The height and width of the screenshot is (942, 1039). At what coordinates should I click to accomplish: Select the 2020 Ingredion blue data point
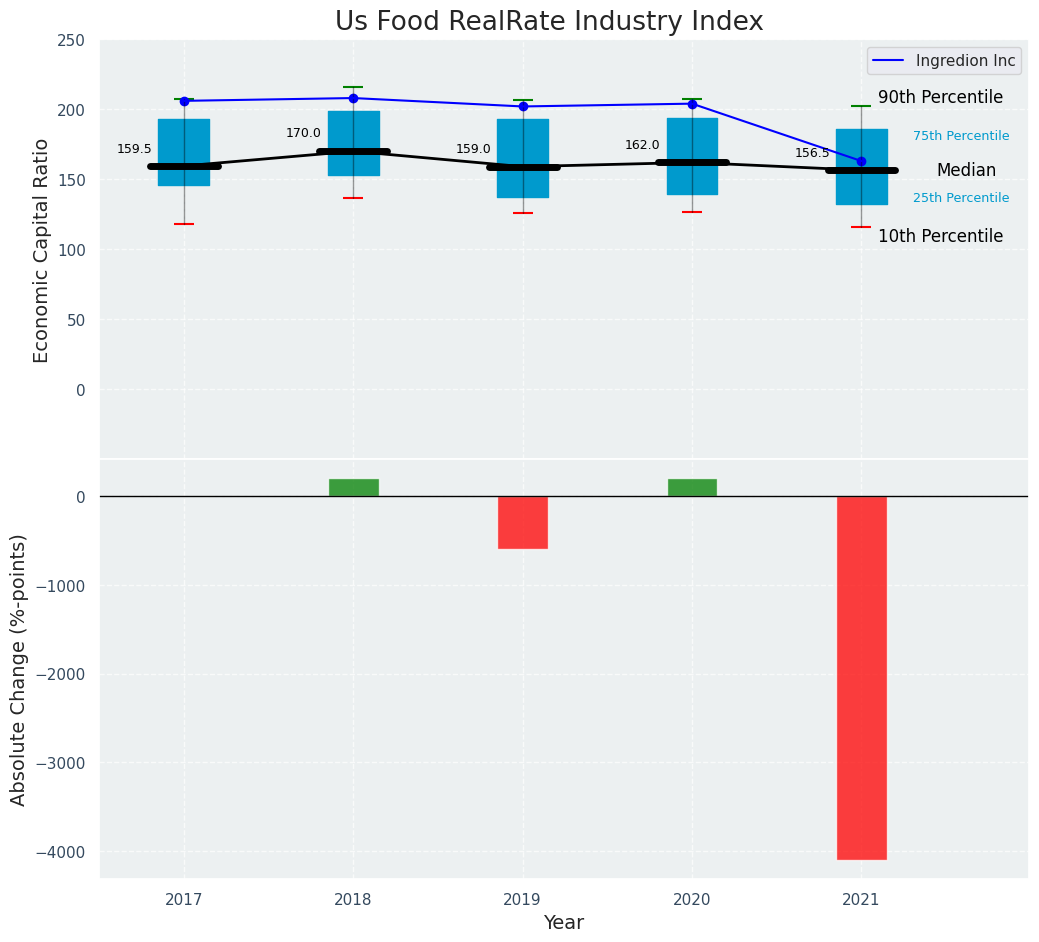(692, 104)
